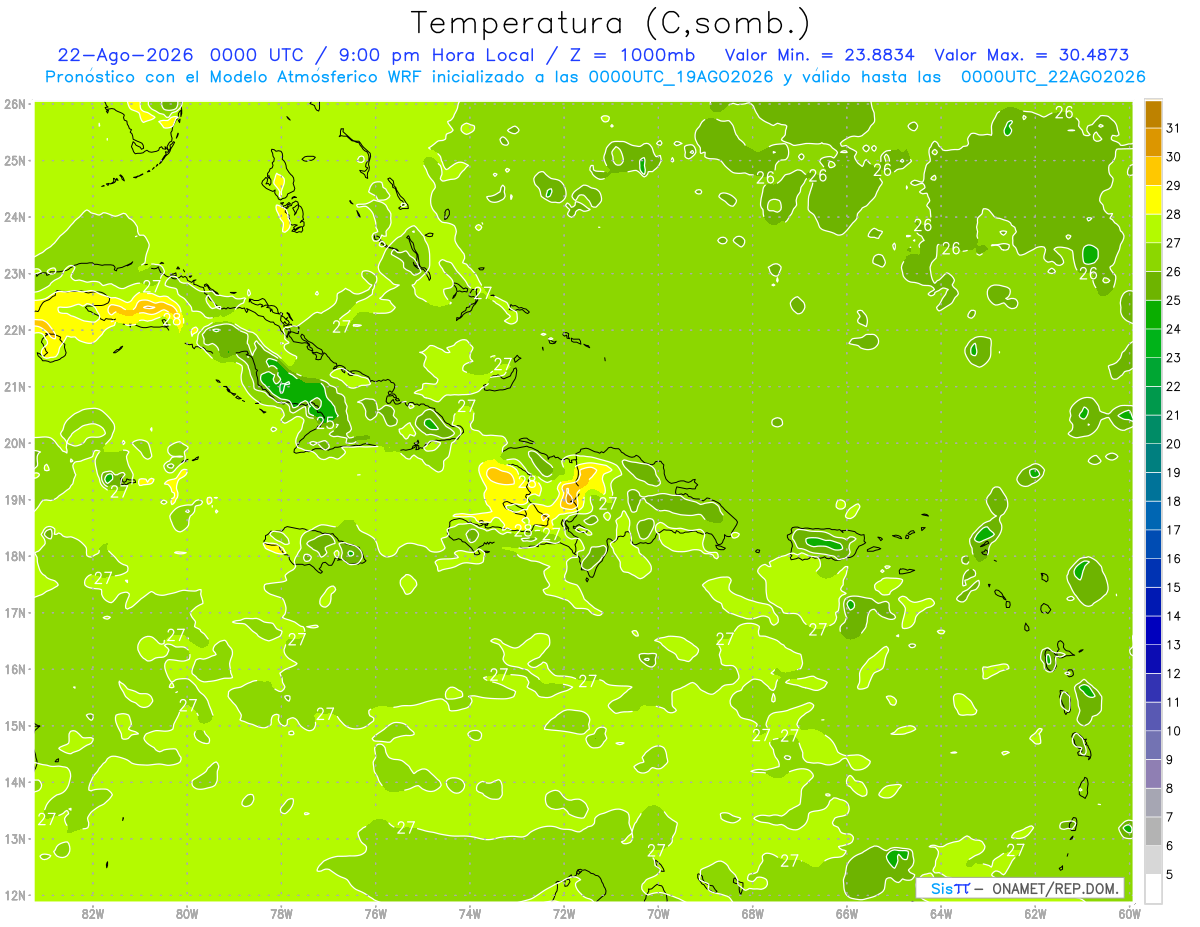Viewport: 1200px width, 927px height.
Task: Click the orange color bar segment between 30 and 31
Action: pos(1153,143)
